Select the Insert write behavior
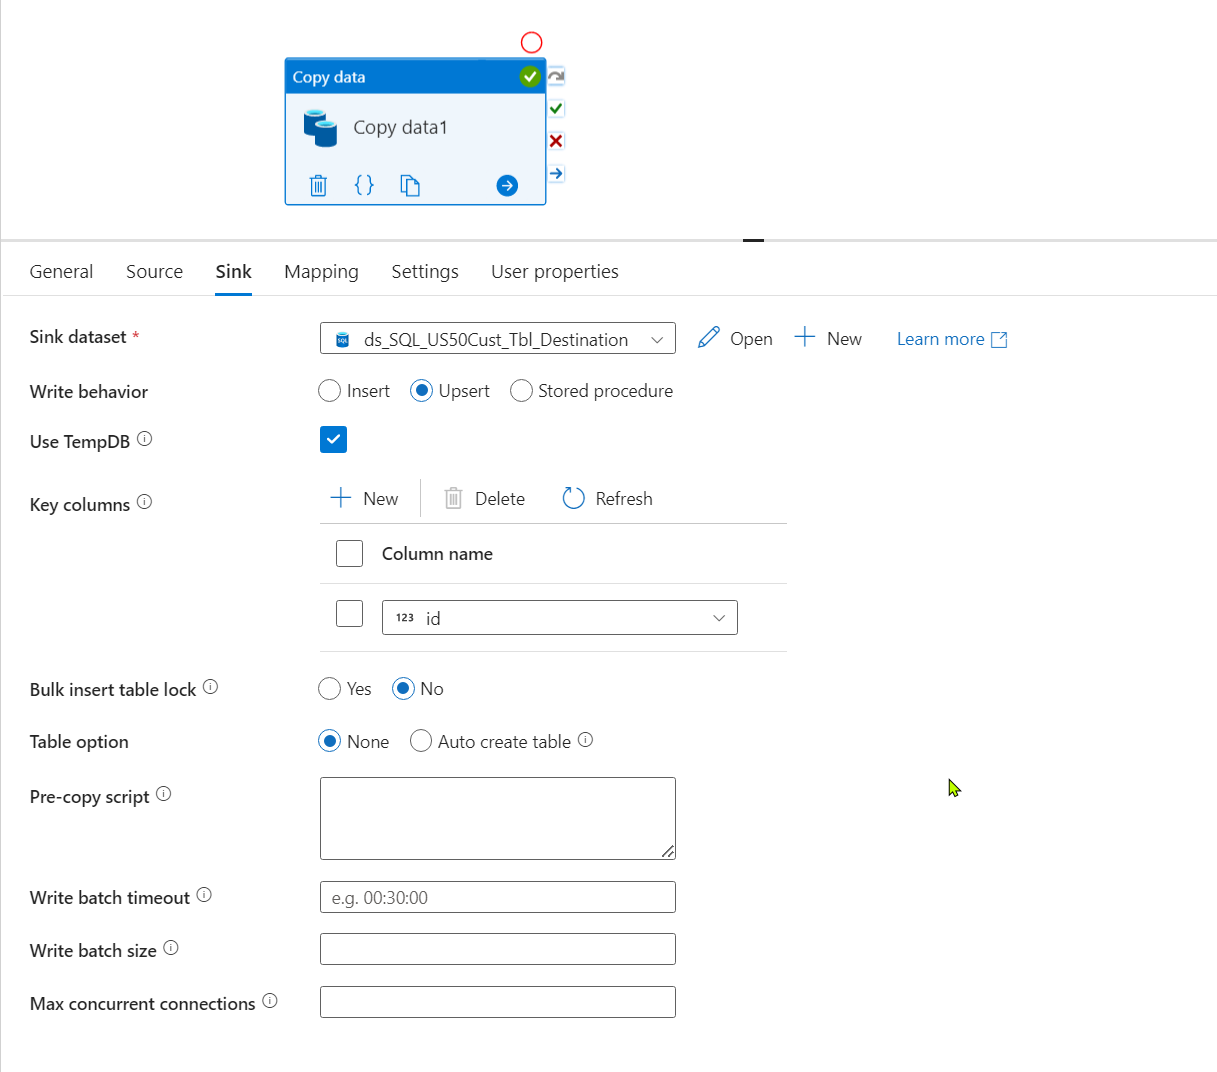 [329, 390]
